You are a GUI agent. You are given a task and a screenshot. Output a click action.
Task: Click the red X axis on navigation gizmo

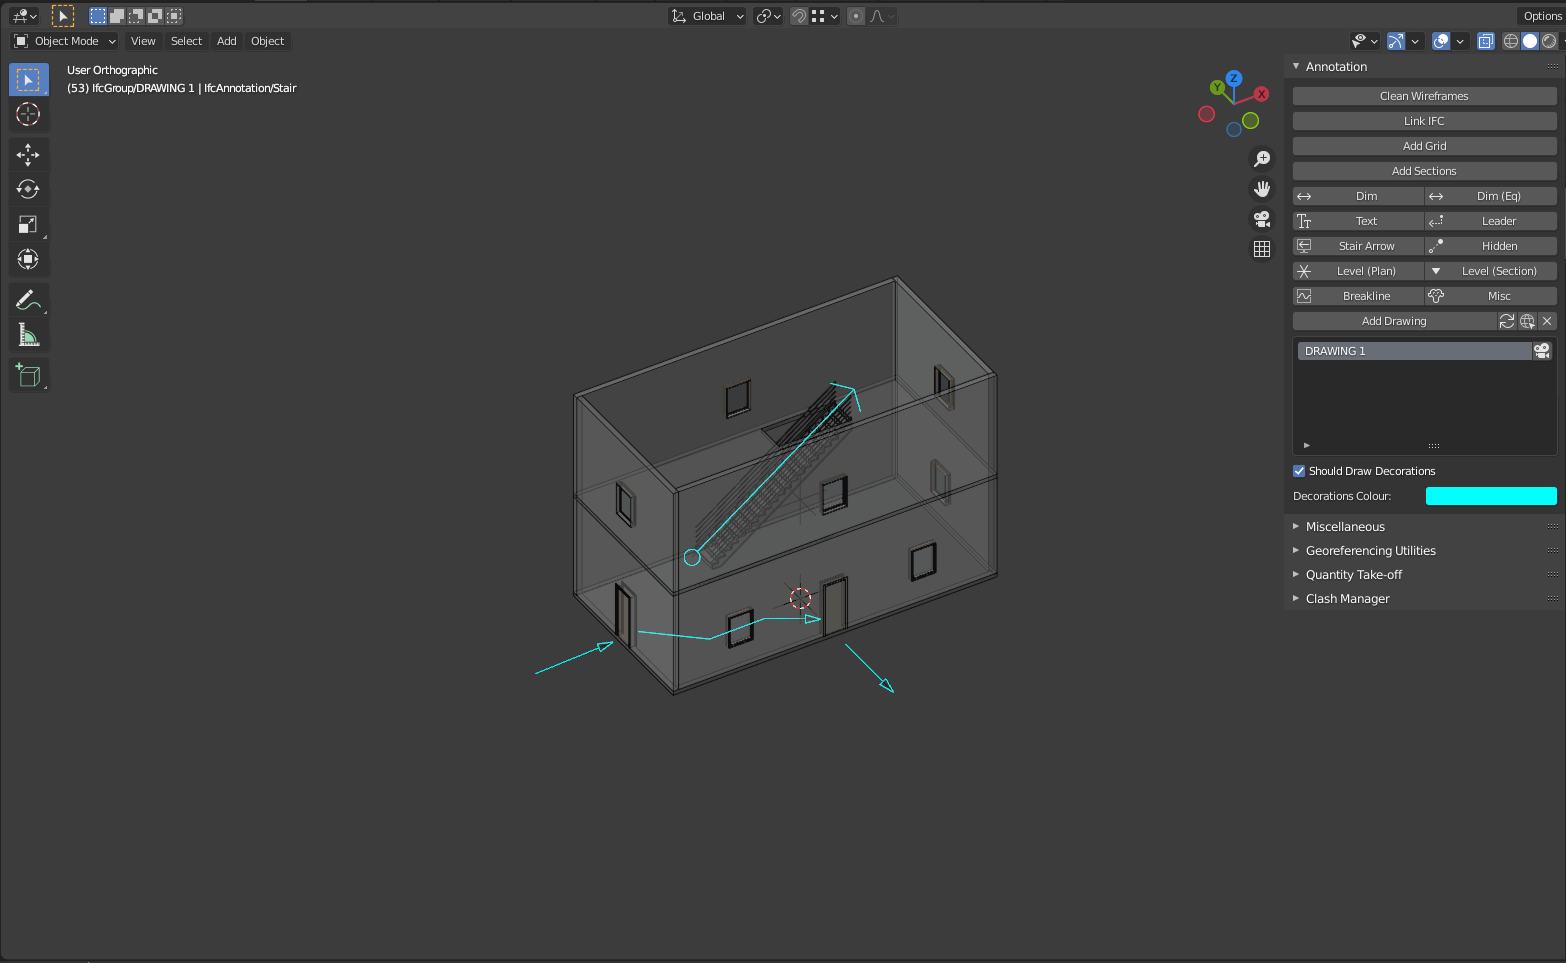coord(1262,94)
